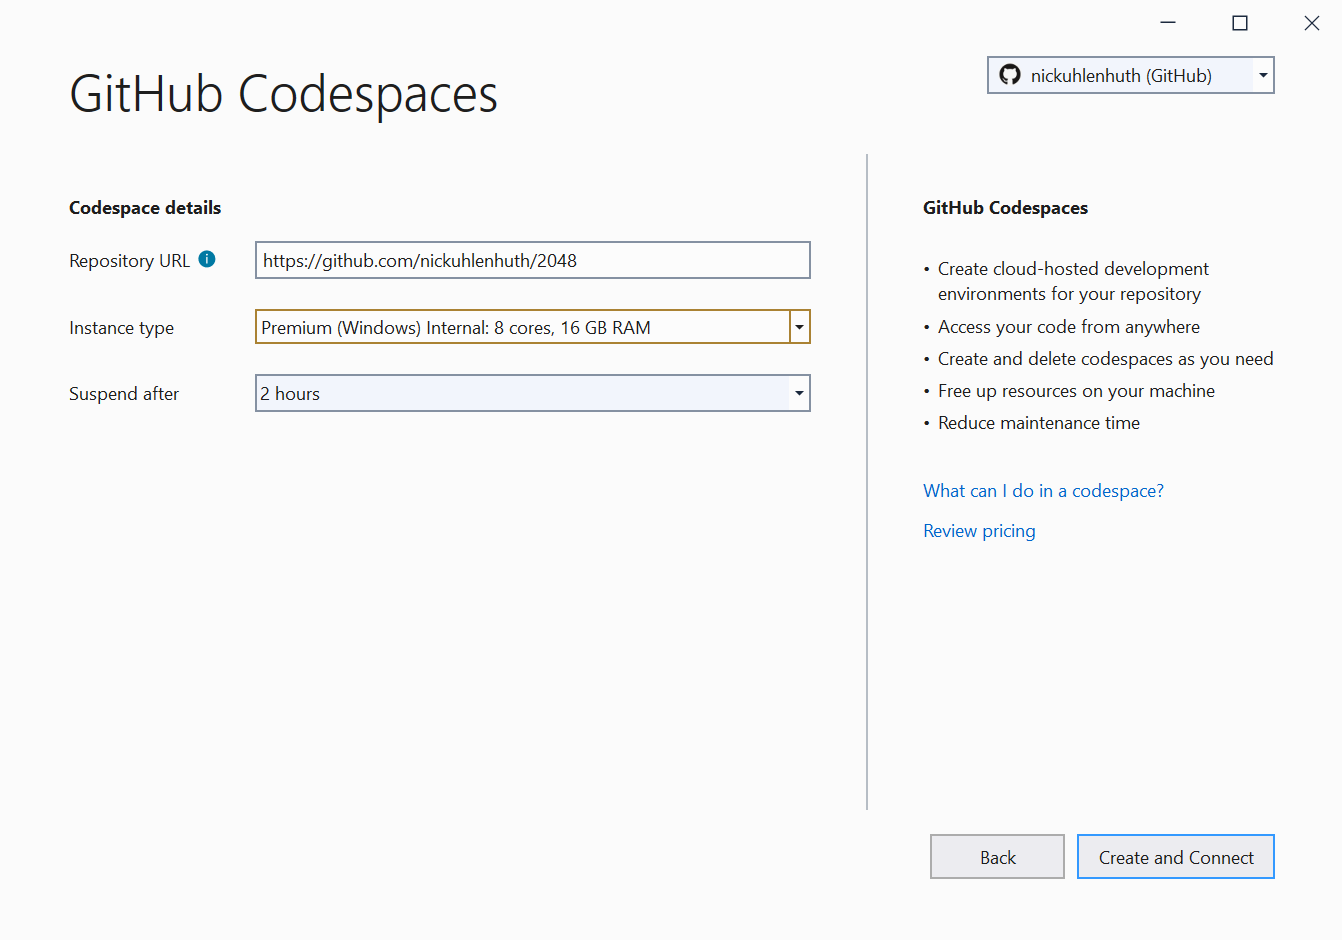Image resolution: width=1342 pixels, height=940 pixels.
Task: Click the Codespace details heading
Action: tap(145, 208)
